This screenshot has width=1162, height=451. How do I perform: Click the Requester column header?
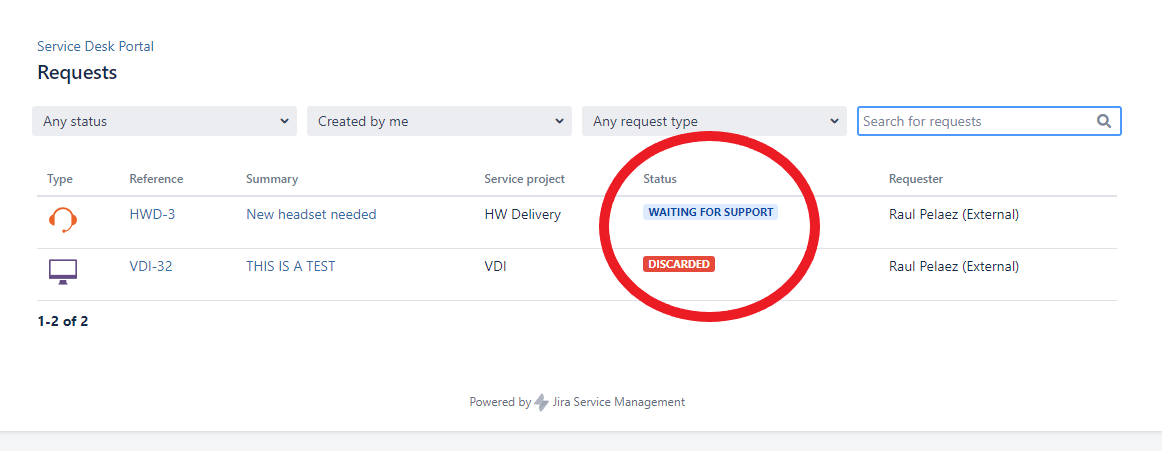[x=916, y=179]
